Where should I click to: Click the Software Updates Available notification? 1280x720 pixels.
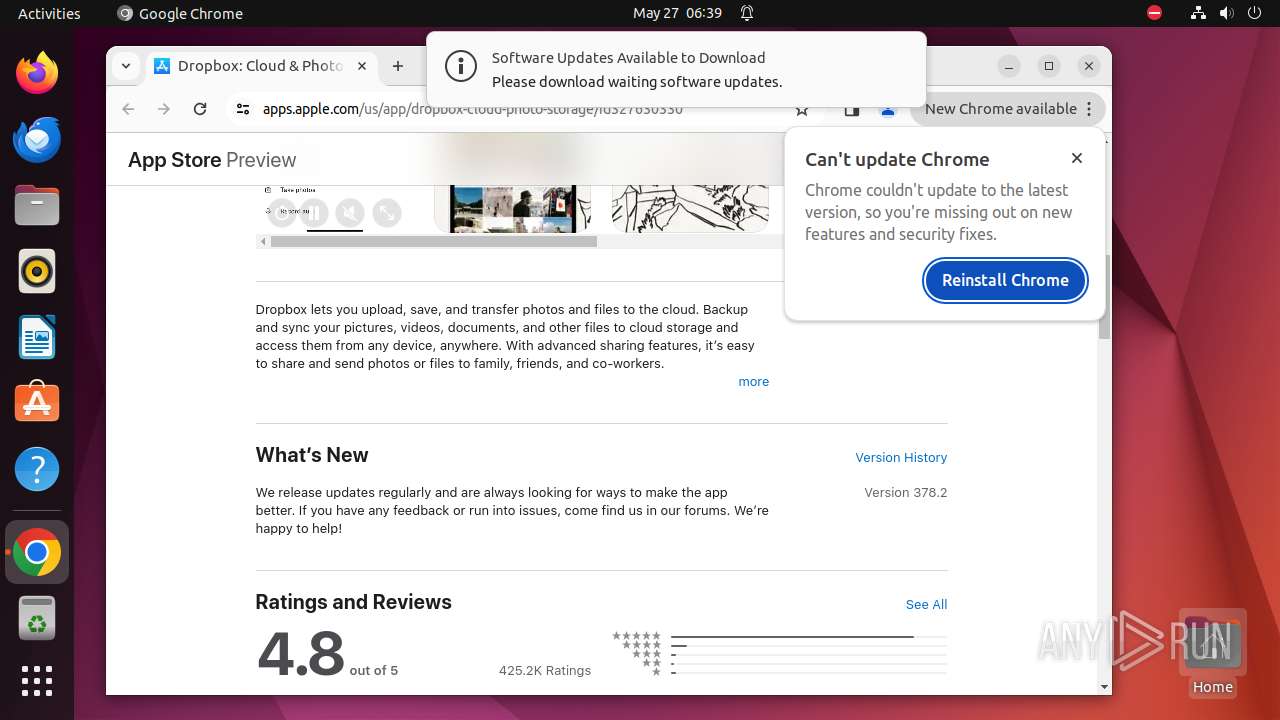point(676,69)
